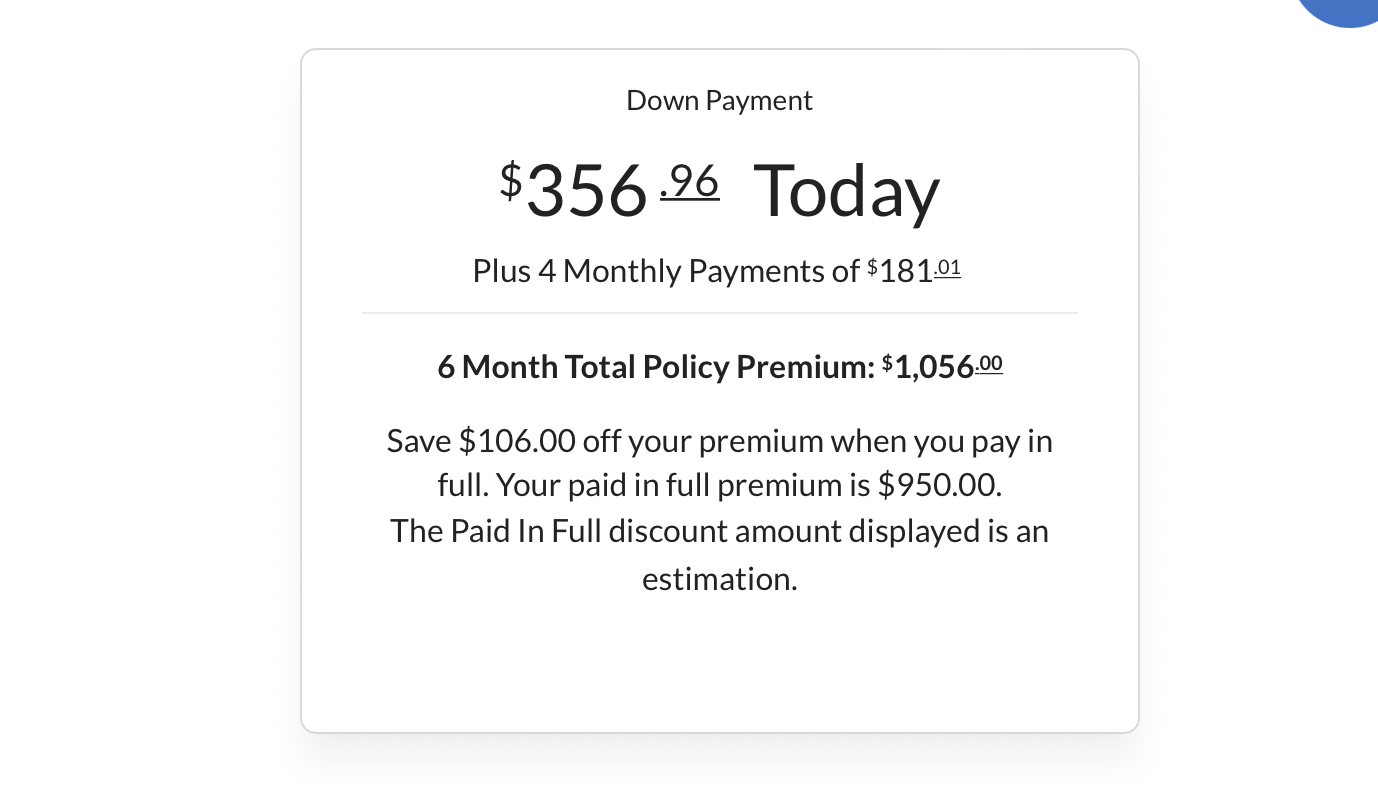Image resolution: width=1378 pixels, height=794 pixels.
Task: Select the Save off your premium sentence
Action: click(719, 463)
